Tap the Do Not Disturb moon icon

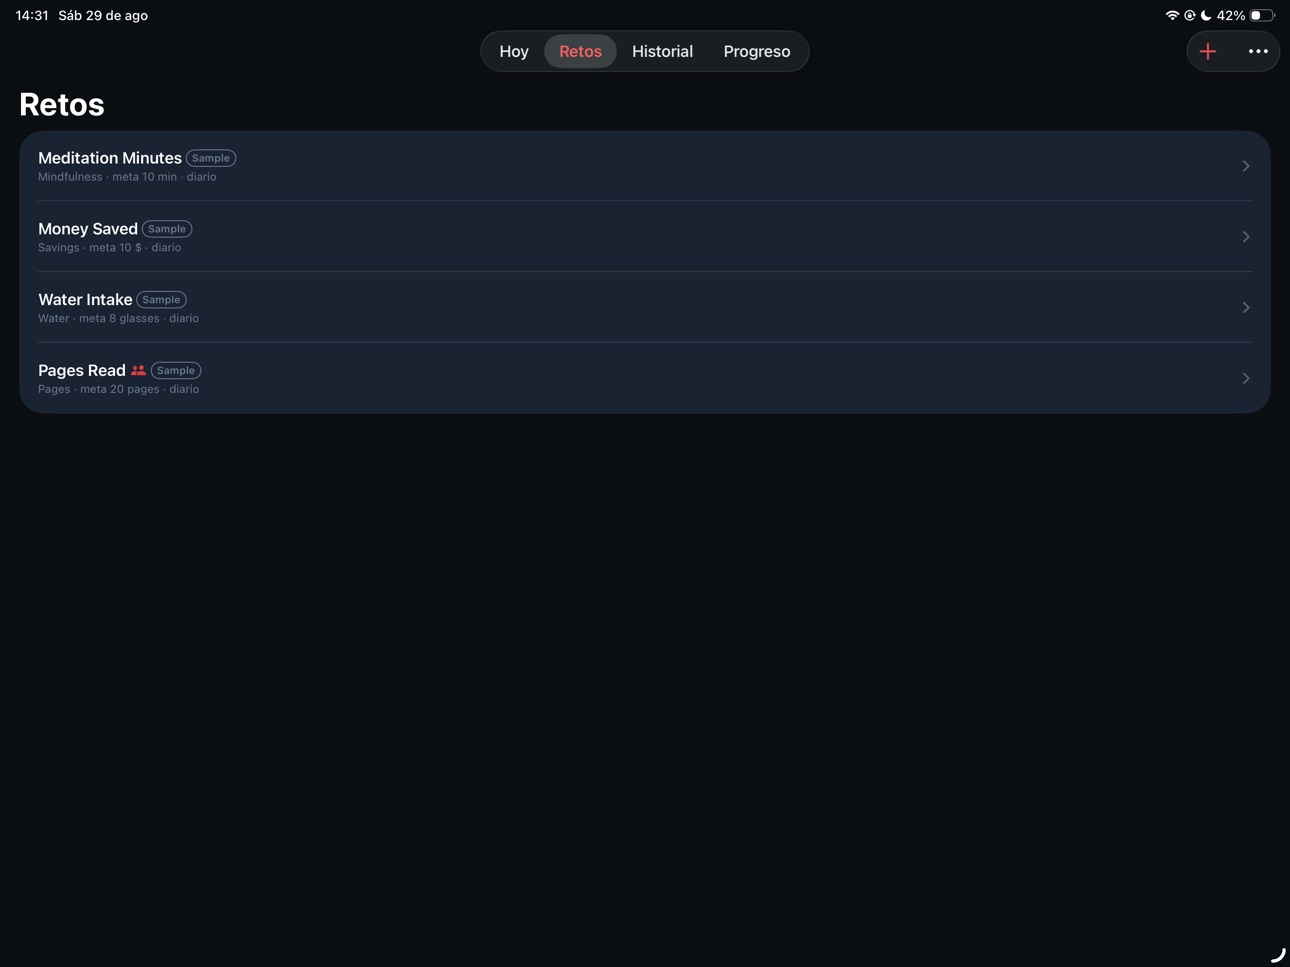(1206, 15)
